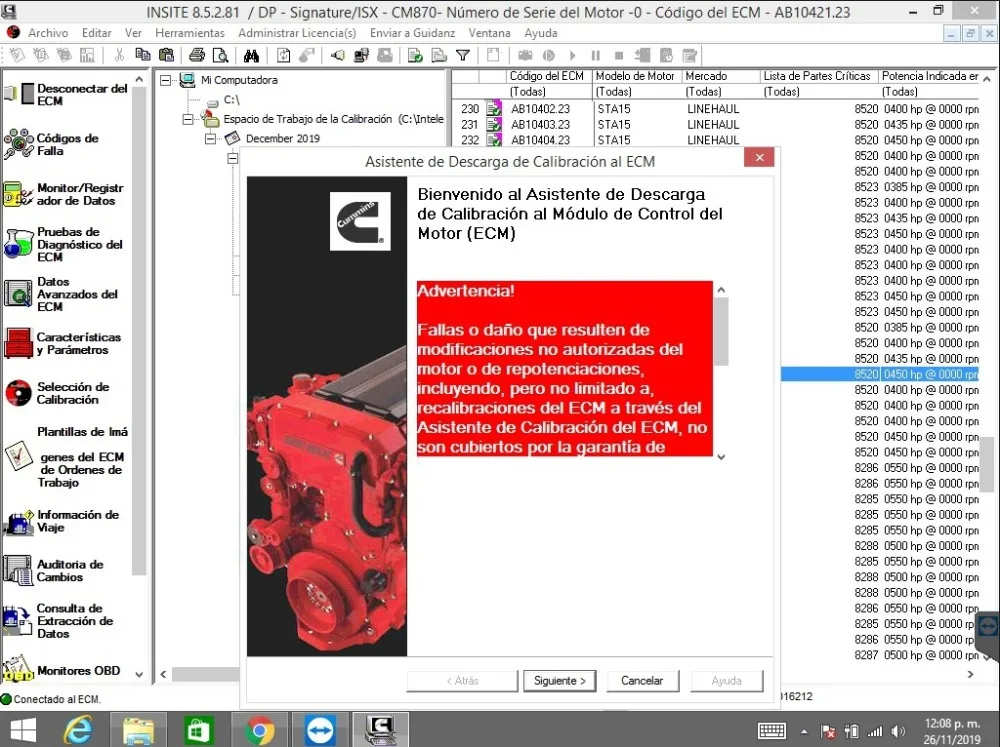
Task: Open the Editar menu
Action: click(x=96, y=33)
